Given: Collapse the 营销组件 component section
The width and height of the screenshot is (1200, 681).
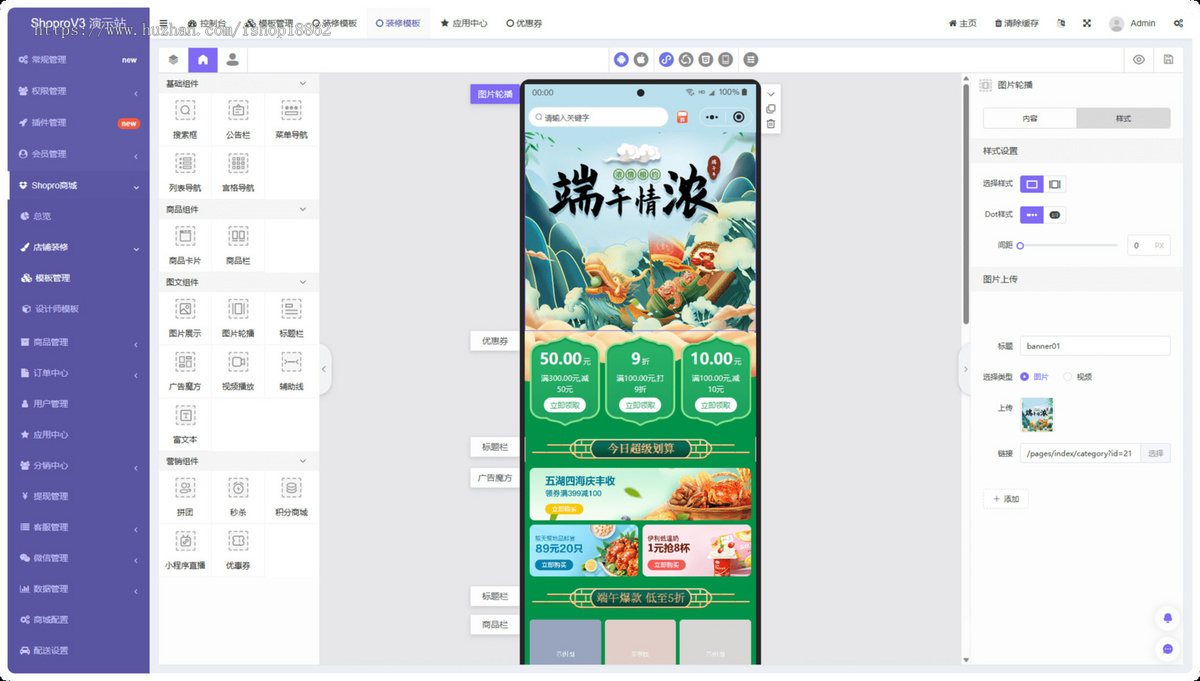Looking at the screenshot, I should tap(304, 460).
